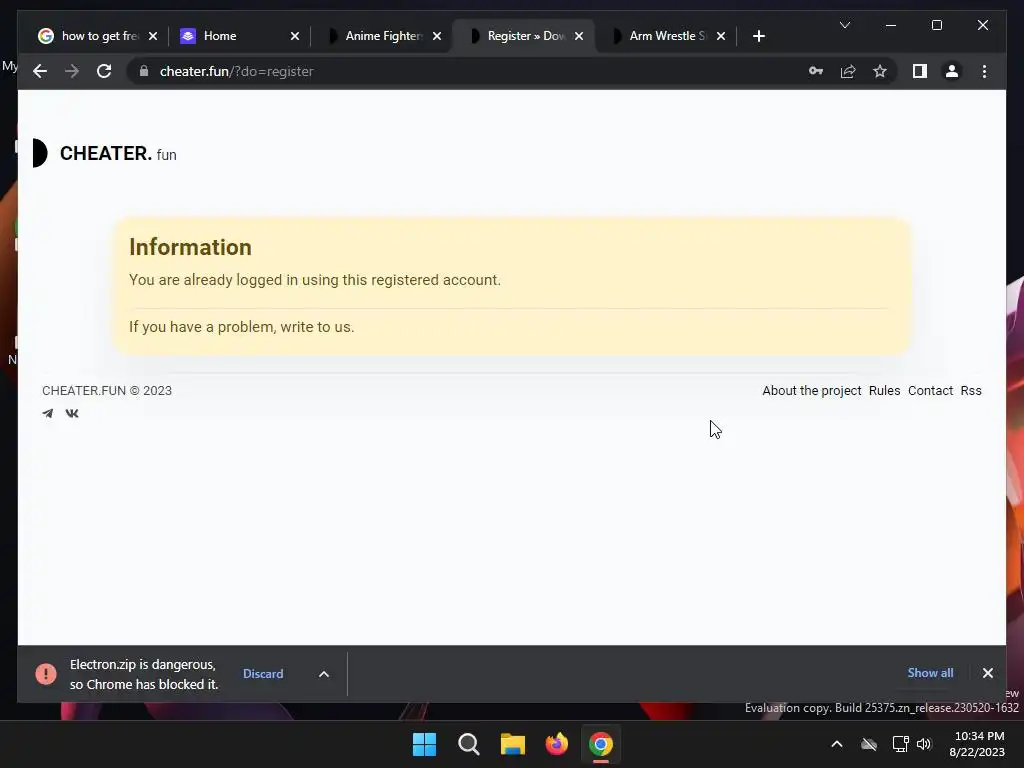Screen dimensions: 1024x768
Task: Open the Chrome profile menu
Action: tap(952, 71)
